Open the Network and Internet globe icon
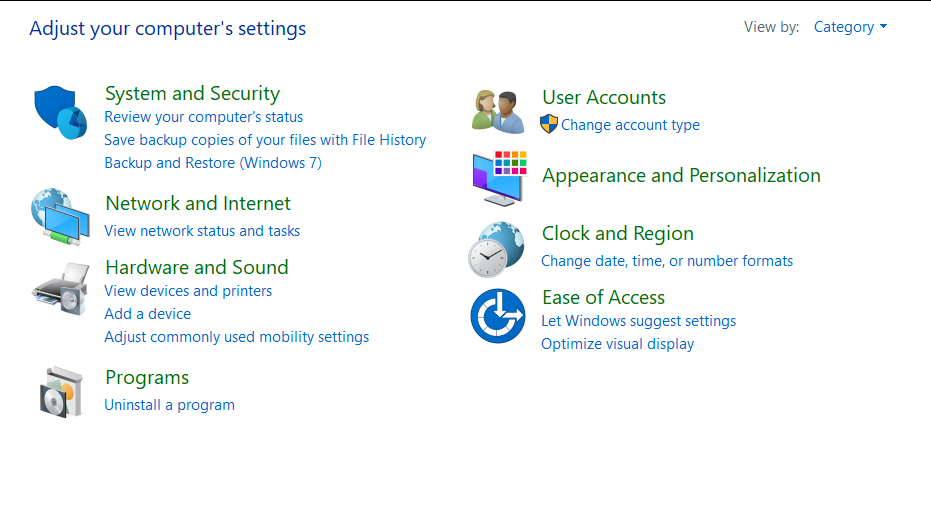The image size is (931, 510). 61,217
